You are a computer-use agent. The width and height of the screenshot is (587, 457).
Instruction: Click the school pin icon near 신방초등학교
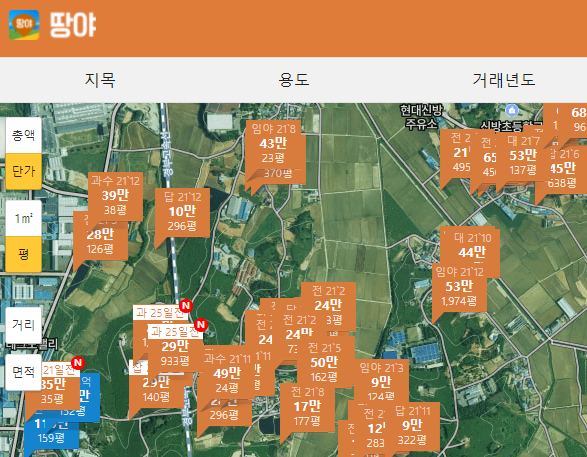512,111
